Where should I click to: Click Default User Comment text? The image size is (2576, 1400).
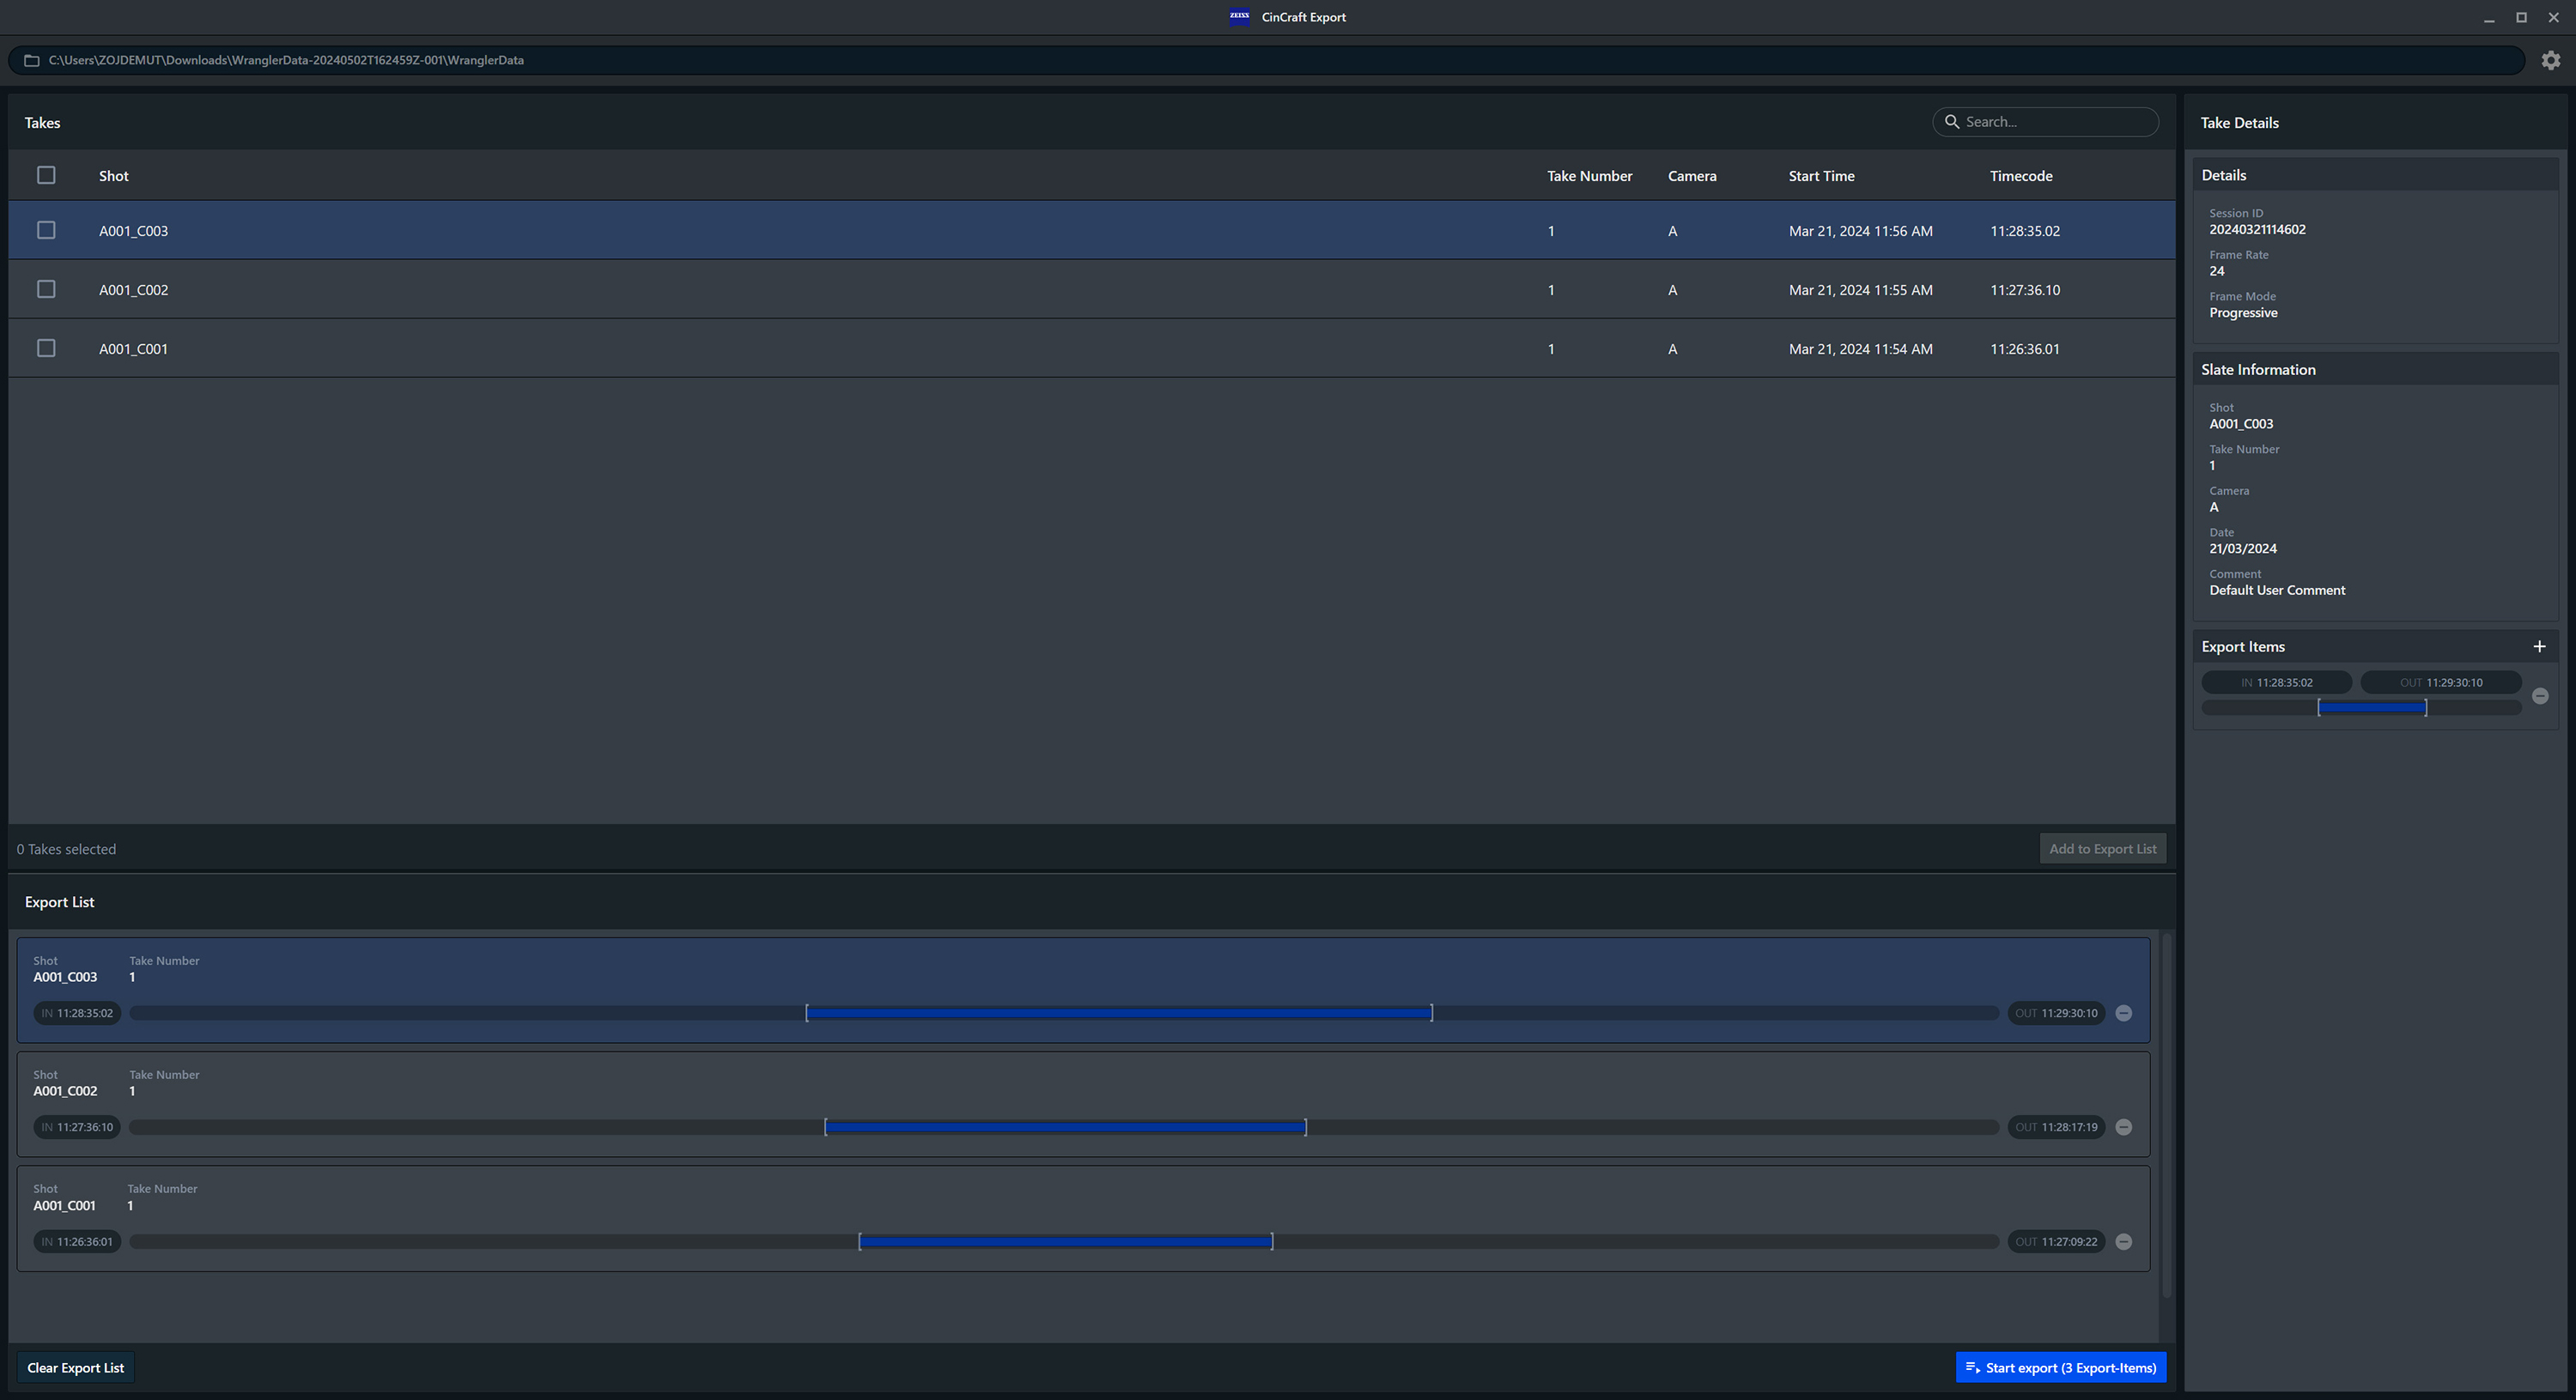click(2276, 590)
